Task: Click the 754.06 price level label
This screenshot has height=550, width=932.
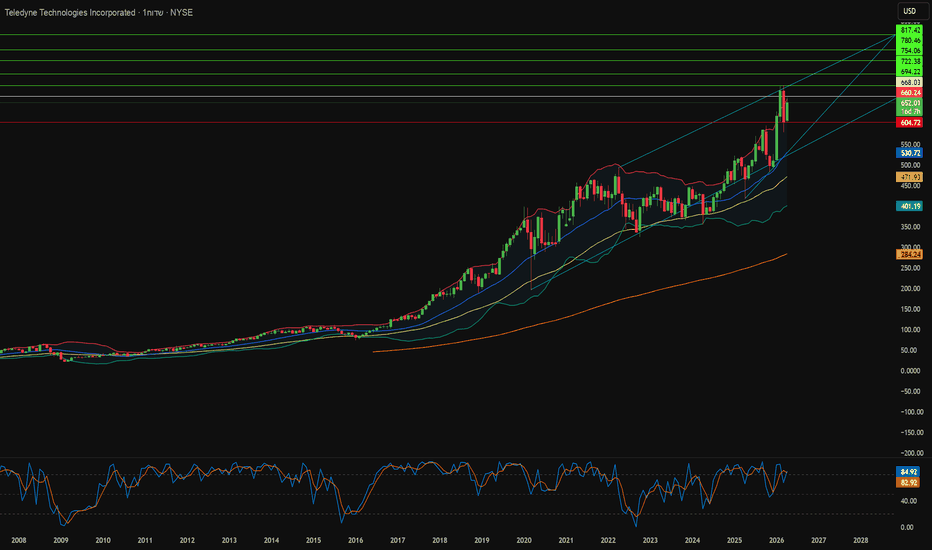Action: pos(910,50)
